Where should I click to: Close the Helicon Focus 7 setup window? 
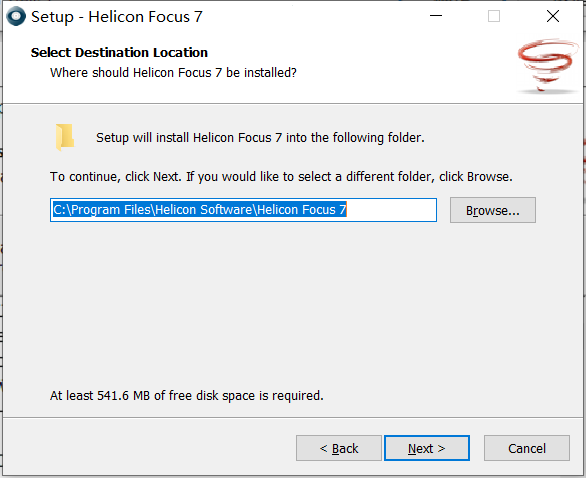(552, 16)
